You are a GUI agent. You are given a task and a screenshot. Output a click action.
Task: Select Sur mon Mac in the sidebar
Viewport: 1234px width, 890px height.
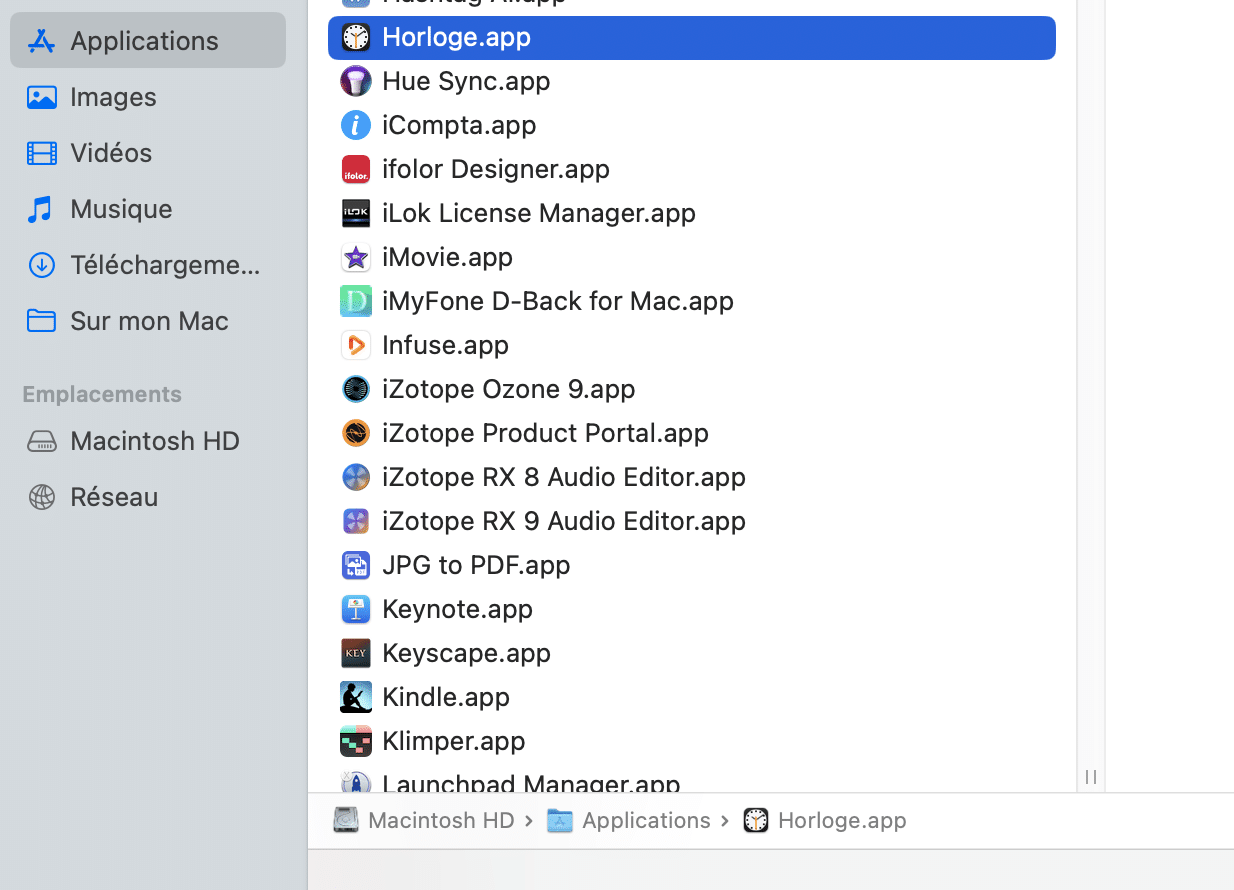tap(148, 321)
